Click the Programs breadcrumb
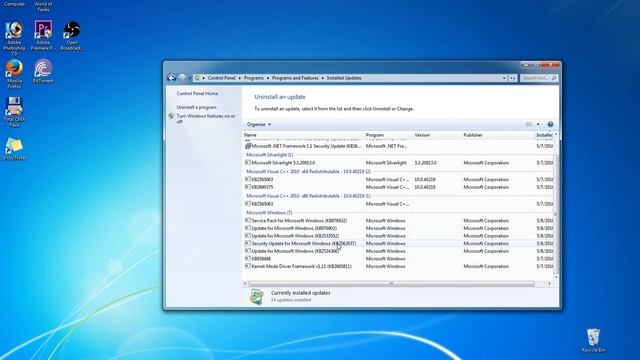 click(x=254, y=78)
